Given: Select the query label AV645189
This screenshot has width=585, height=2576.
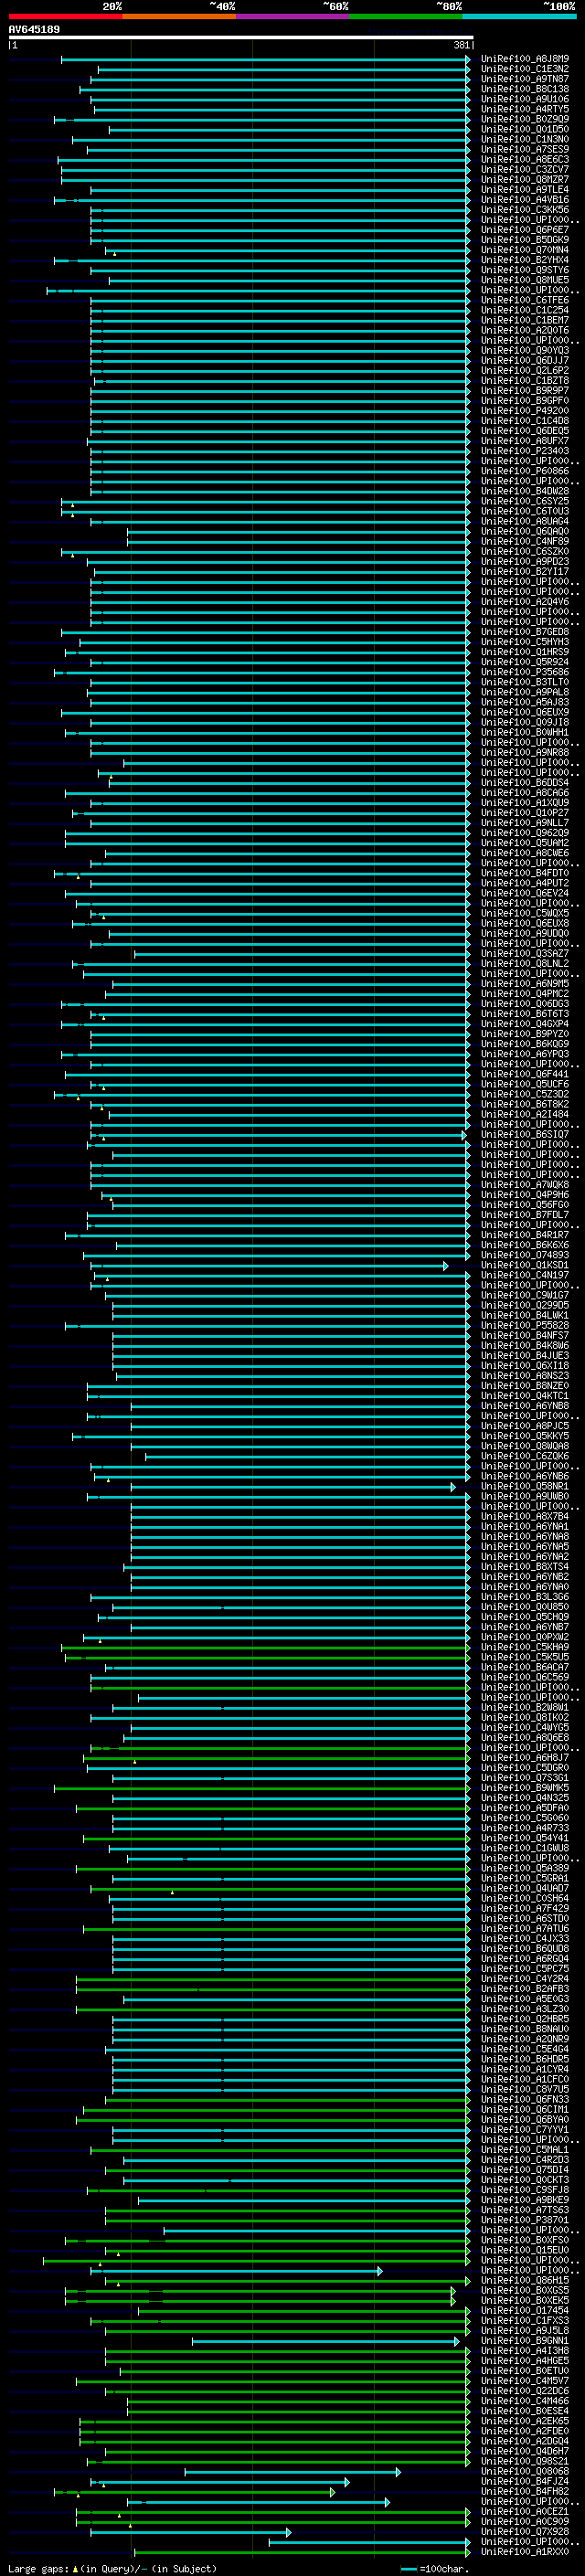Looking at the screenshot, I should coord(34,30).
